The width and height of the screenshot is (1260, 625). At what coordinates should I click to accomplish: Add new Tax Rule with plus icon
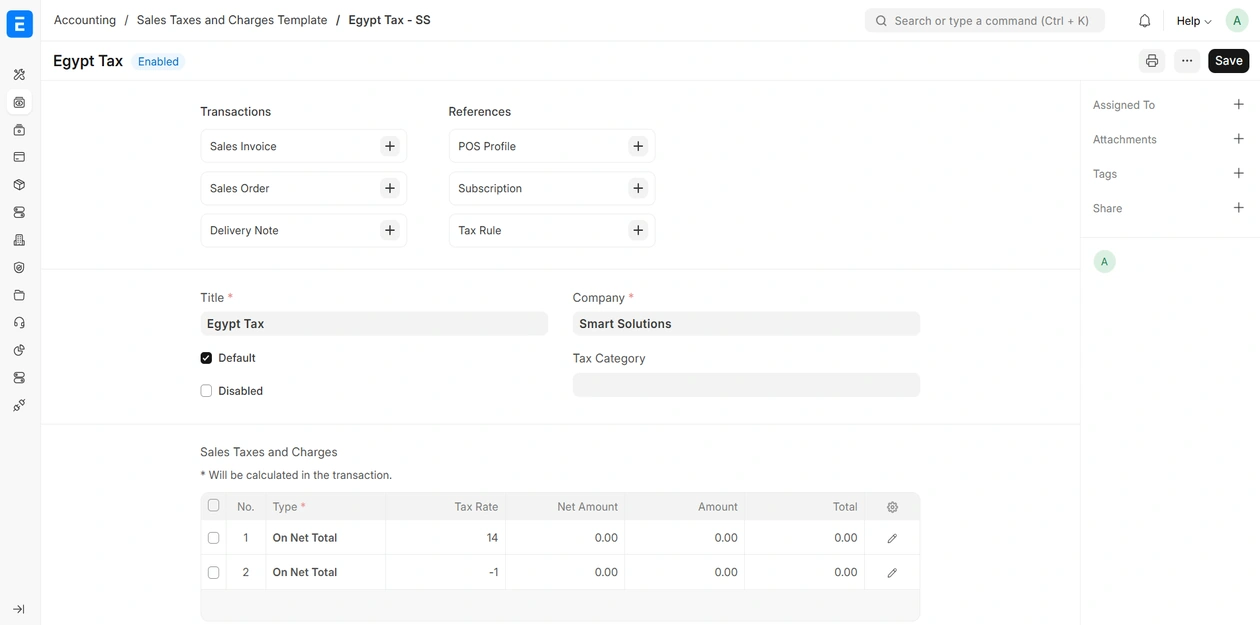pos(638,230)
